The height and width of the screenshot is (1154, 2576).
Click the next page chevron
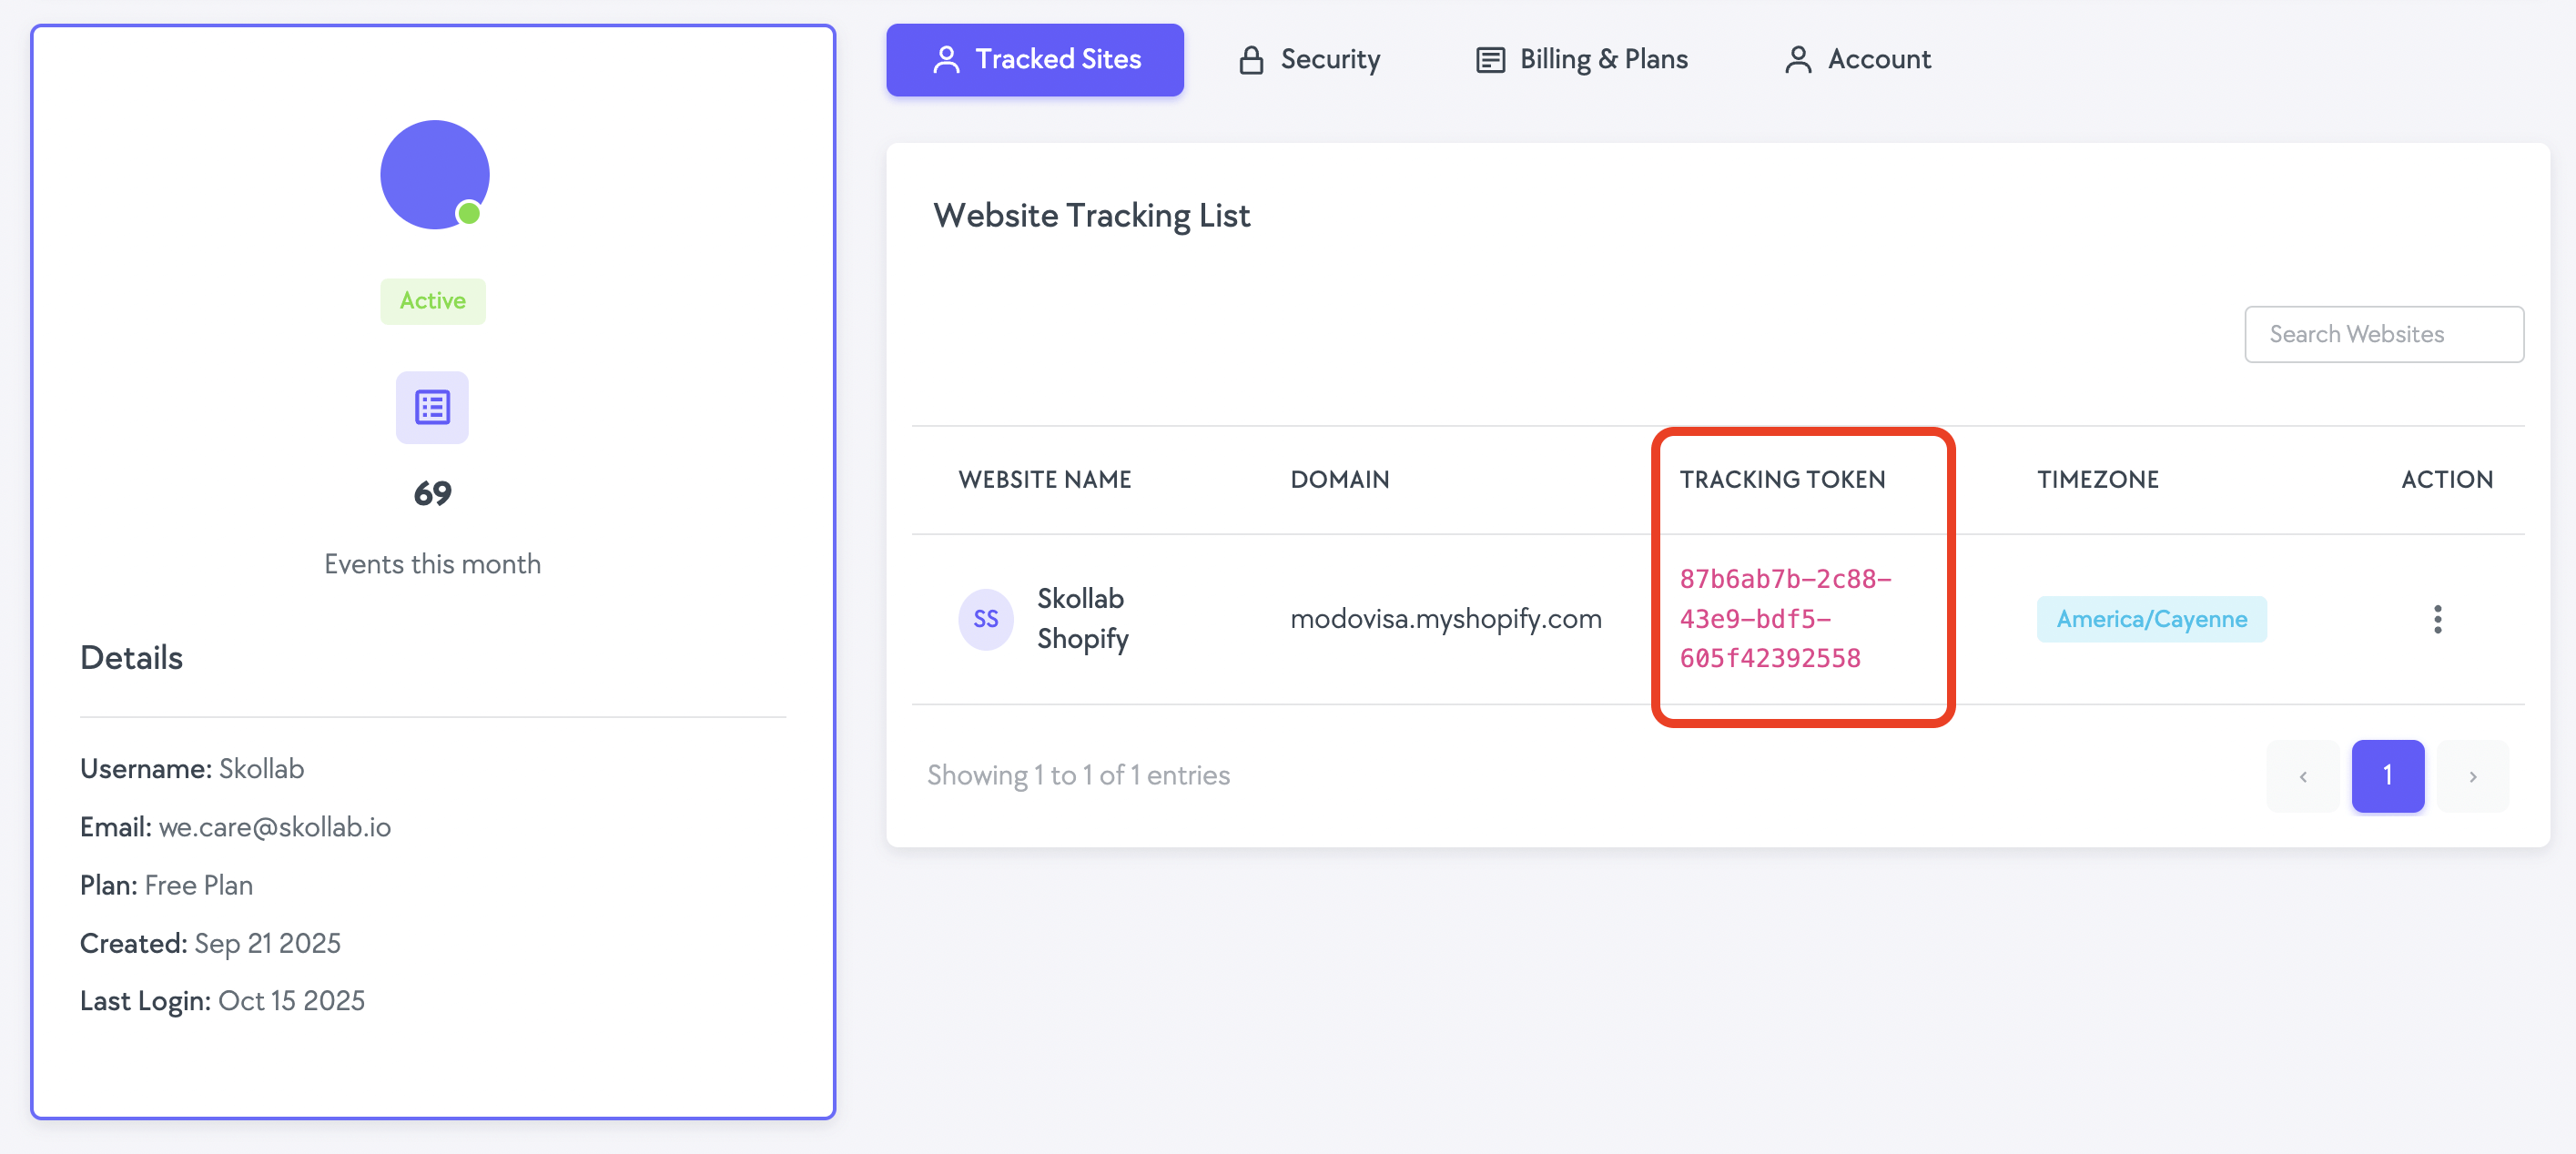[x=2473, y=776]
